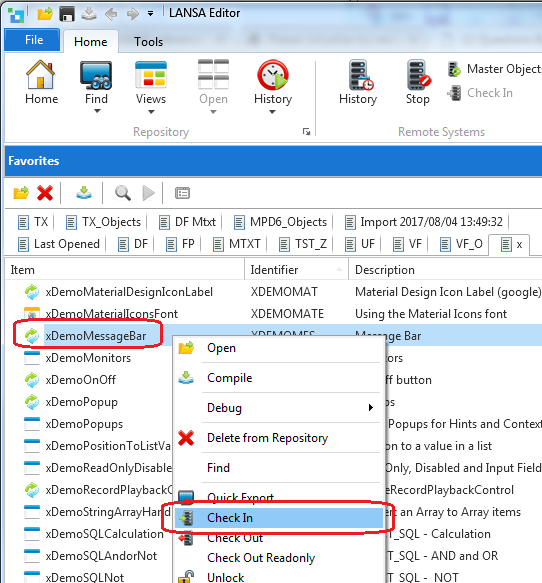
Task: Select the DF favorites tab
Action: (x=133, y=244)
